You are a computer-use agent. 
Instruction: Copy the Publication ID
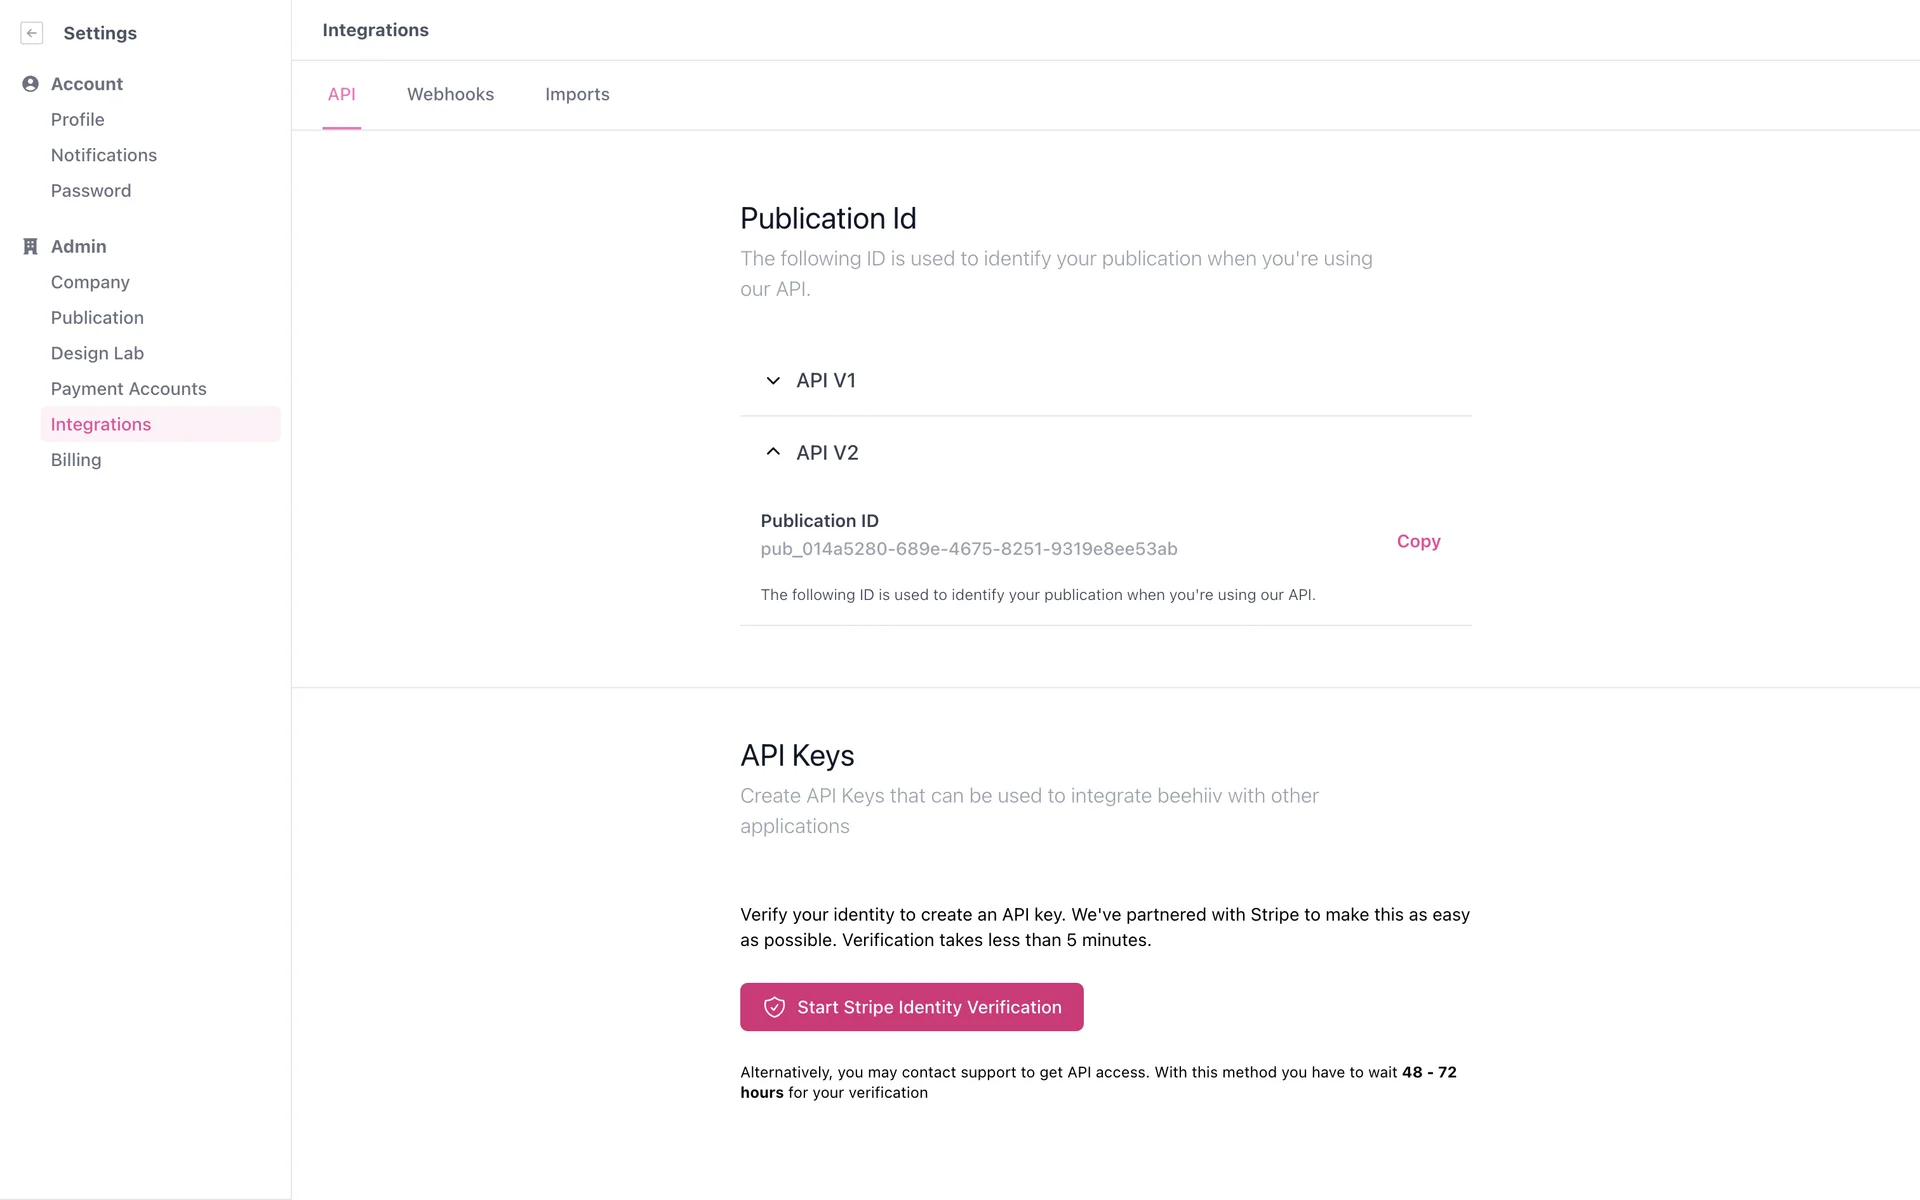pos(1418,541)
